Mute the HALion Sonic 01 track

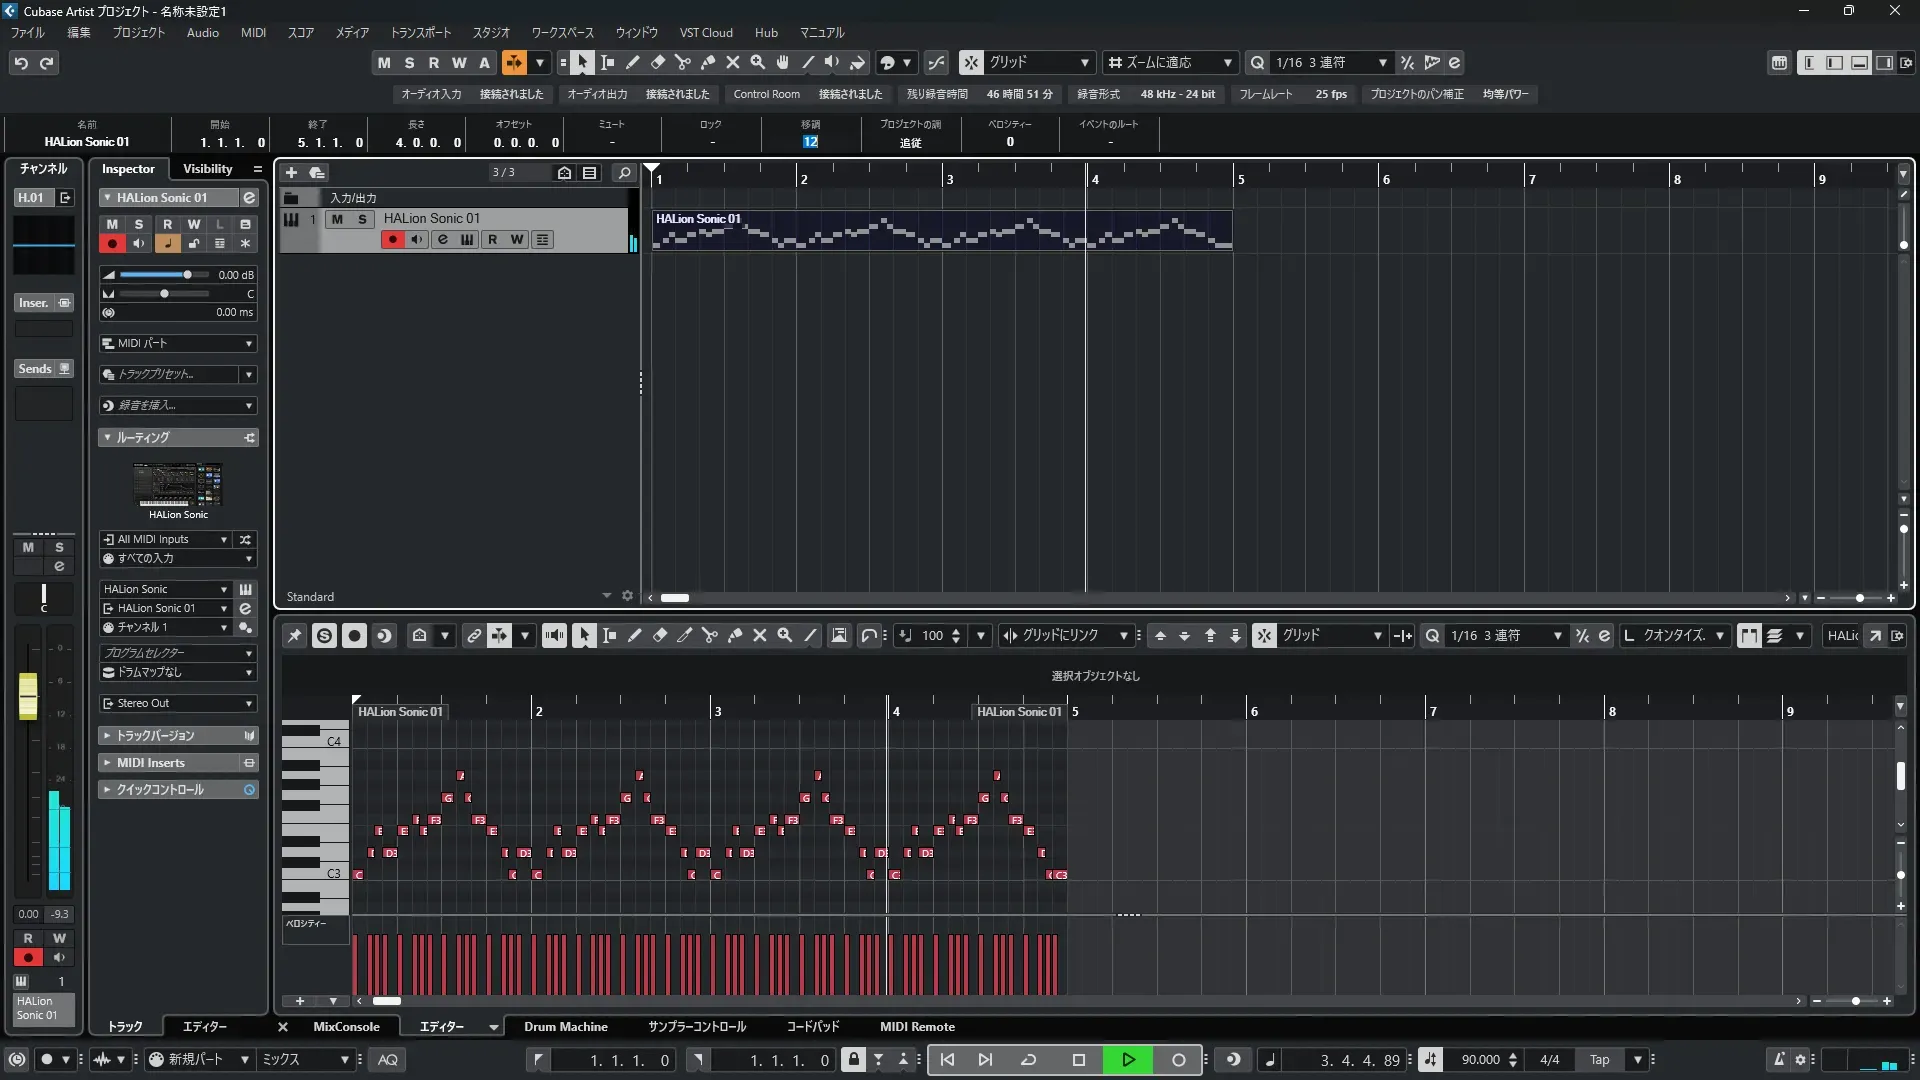[x=337, y=219]
